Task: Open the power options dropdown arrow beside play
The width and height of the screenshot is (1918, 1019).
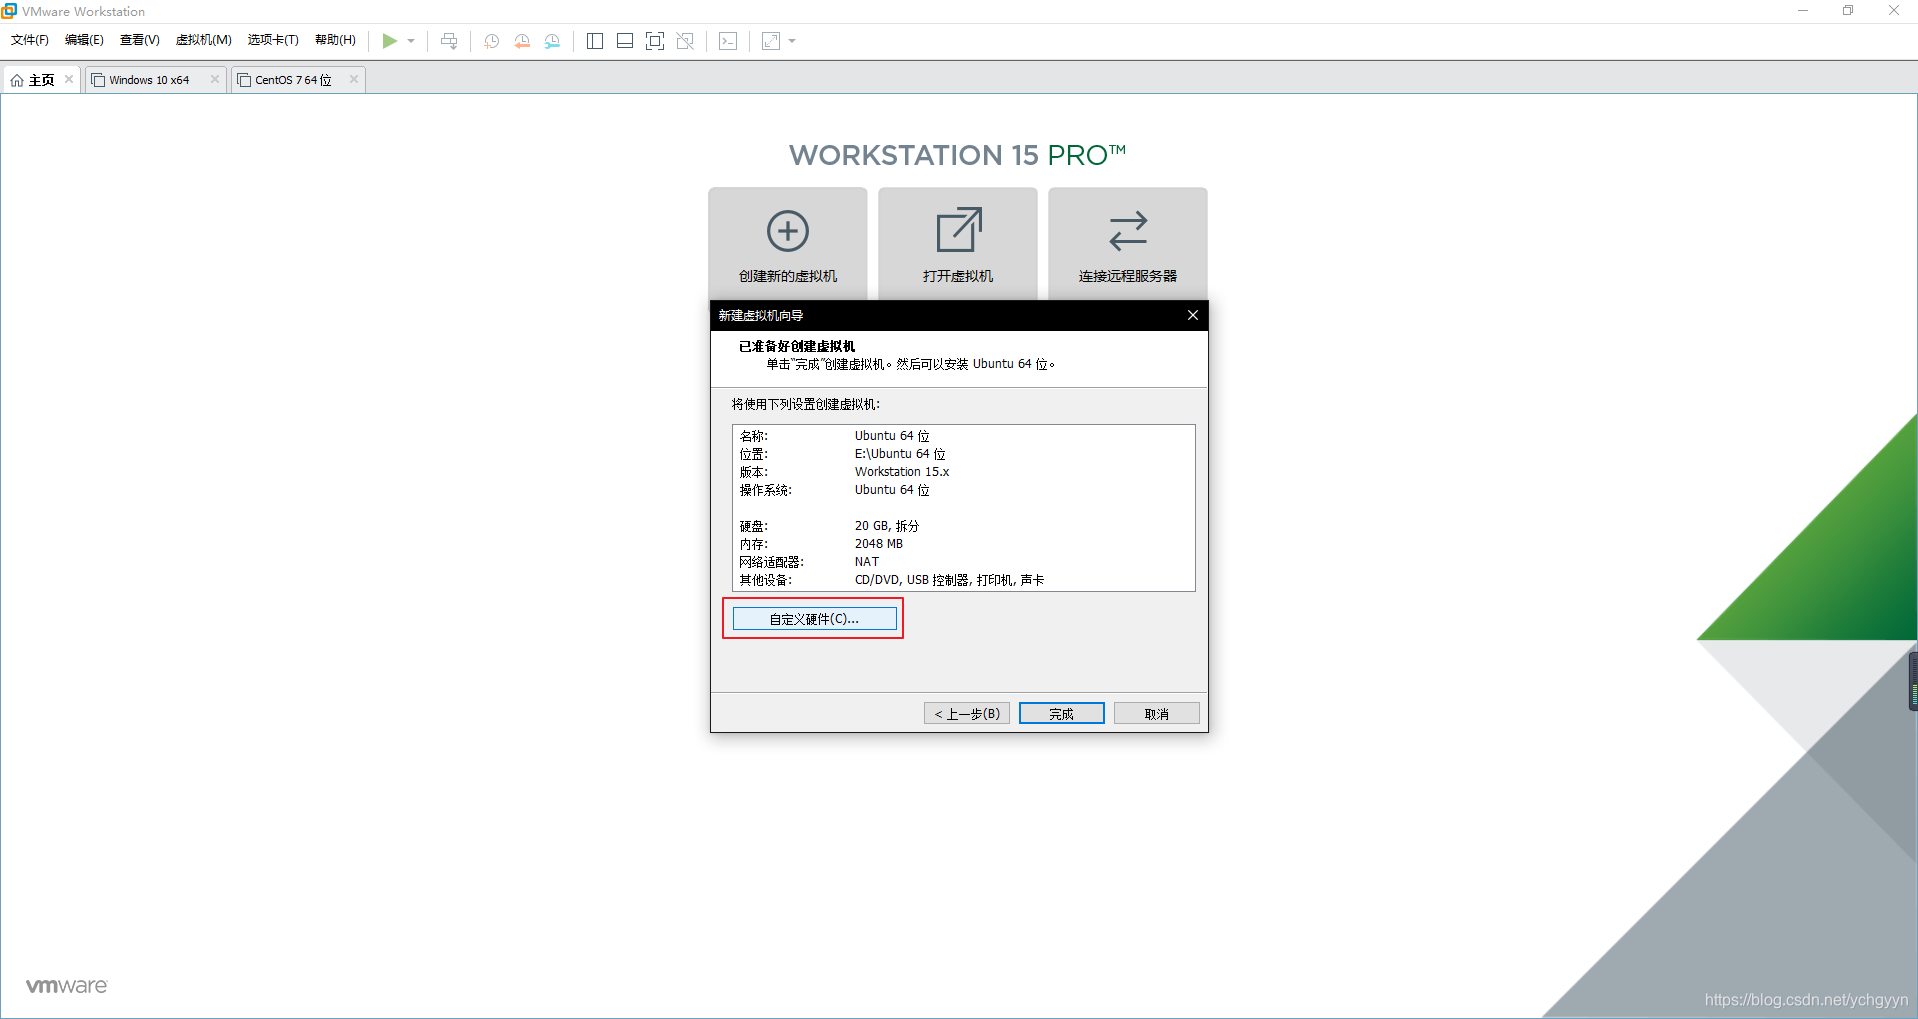Action: pyautogui.click(x=411, y=41)
